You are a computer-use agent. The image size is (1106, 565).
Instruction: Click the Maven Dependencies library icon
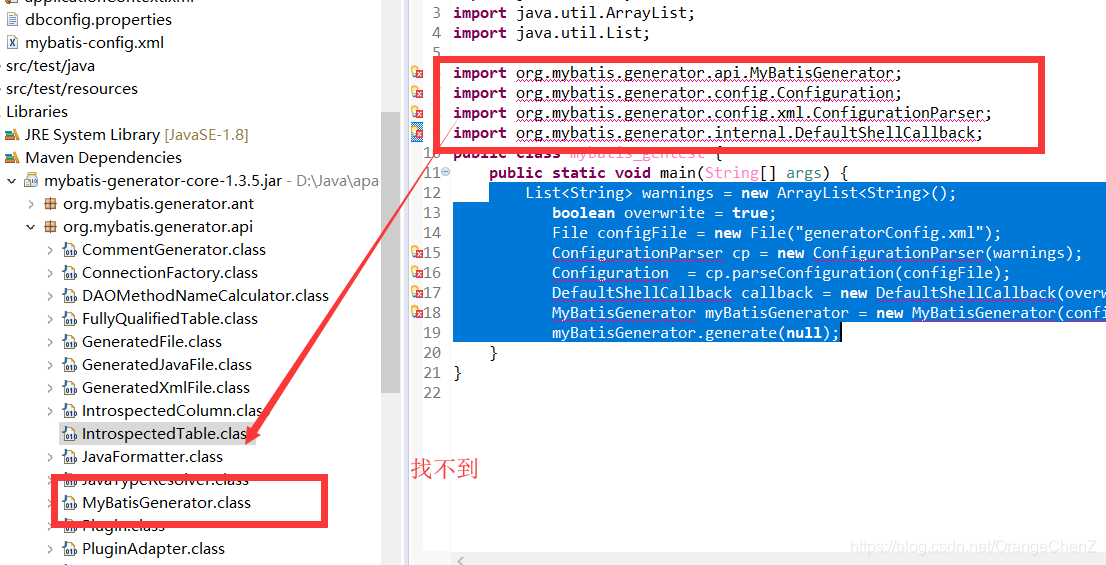coord(12,158)
